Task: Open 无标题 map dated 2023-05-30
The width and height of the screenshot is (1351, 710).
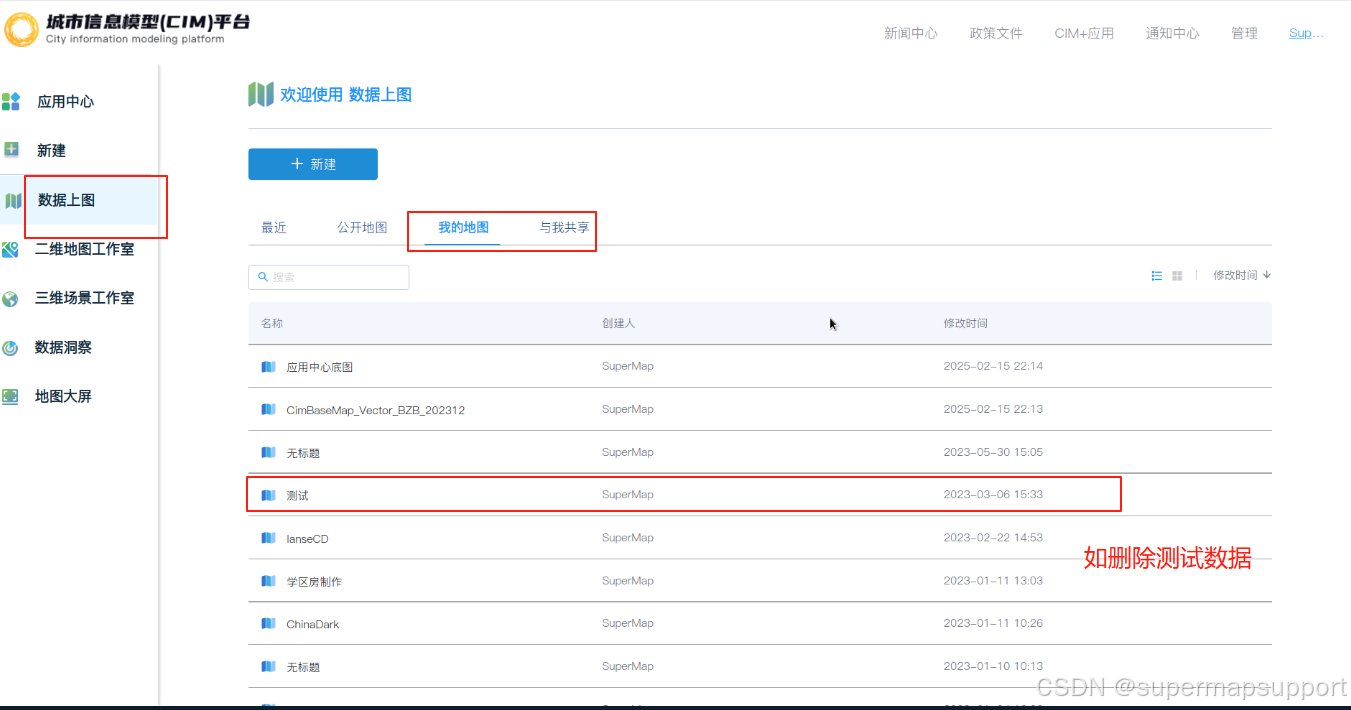Action: (x=760, y=453)
